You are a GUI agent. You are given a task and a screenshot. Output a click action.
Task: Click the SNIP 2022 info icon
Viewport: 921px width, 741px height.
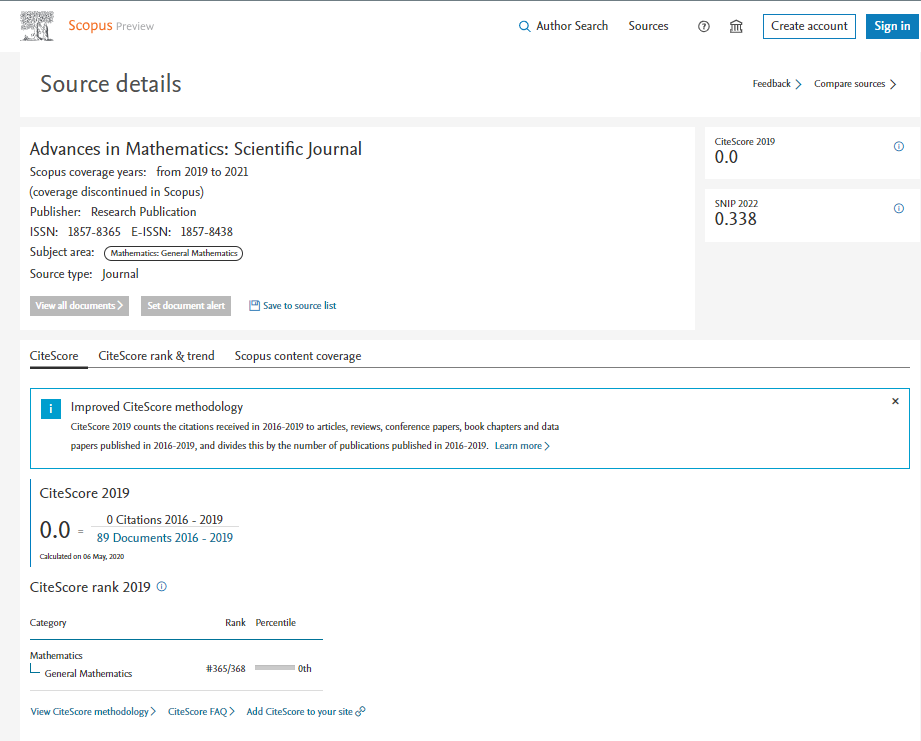898,209
